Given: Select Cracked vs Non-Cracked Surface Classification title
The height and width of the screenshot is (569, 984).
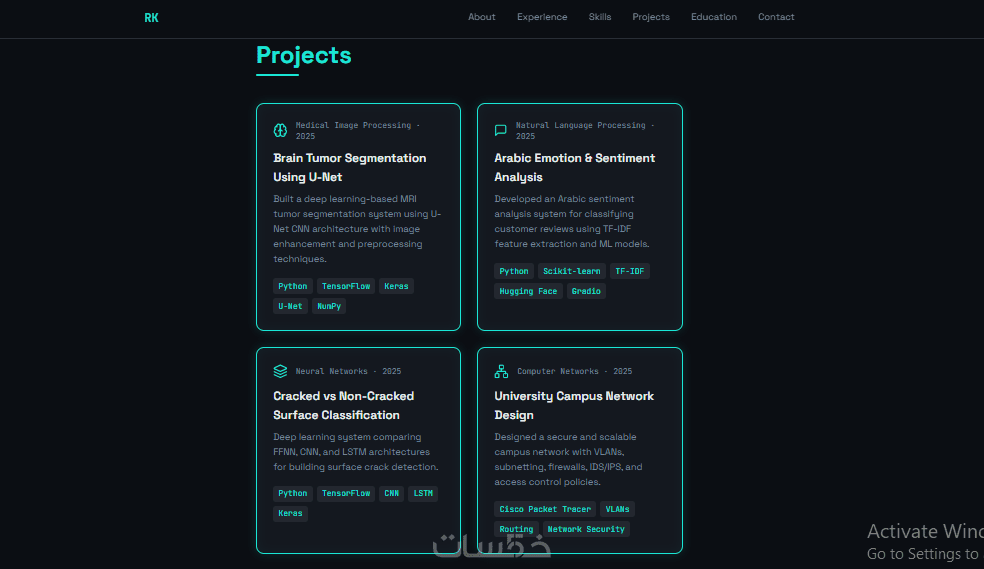Looking at the screenshot, I should point(343,405).
